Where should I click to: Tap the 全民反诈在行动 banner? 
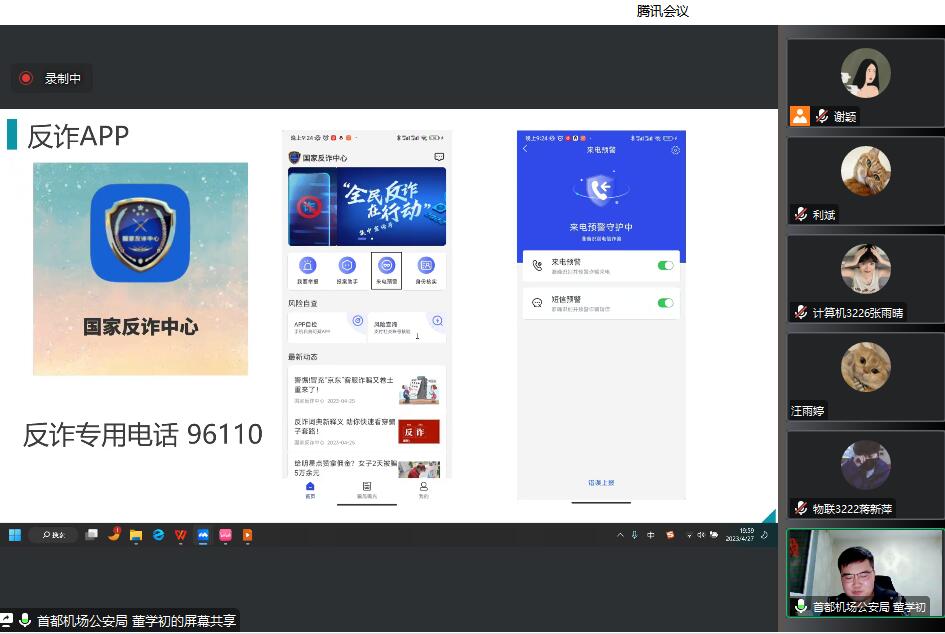367,207
